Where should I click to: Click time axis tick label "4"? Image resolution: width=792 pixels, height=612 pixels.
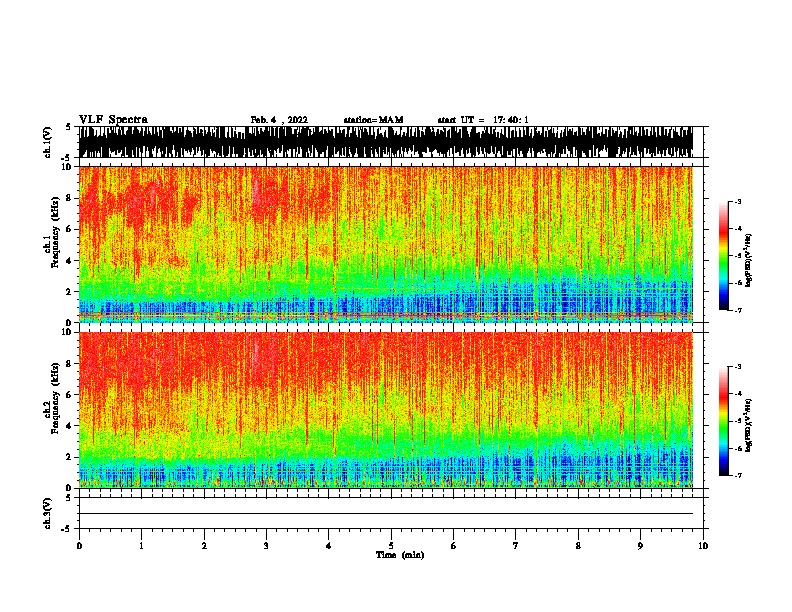[x=328, y=546]
